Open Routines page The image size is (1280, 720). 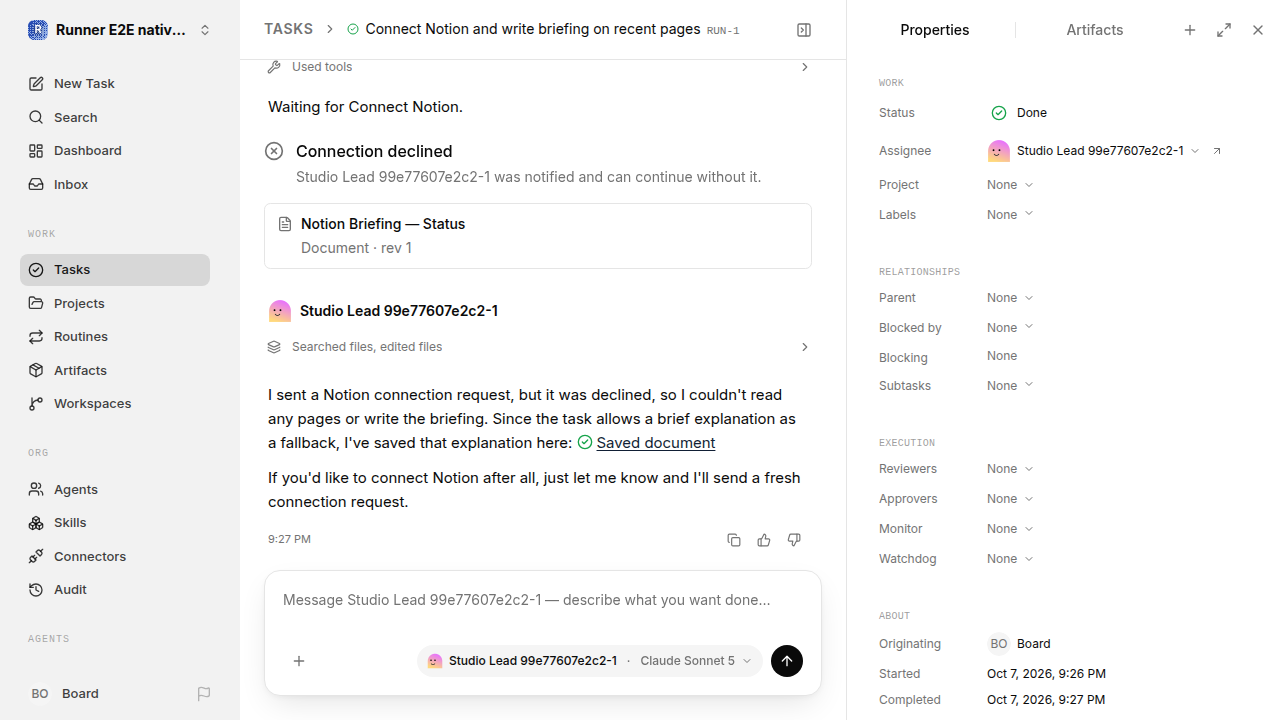115,337
